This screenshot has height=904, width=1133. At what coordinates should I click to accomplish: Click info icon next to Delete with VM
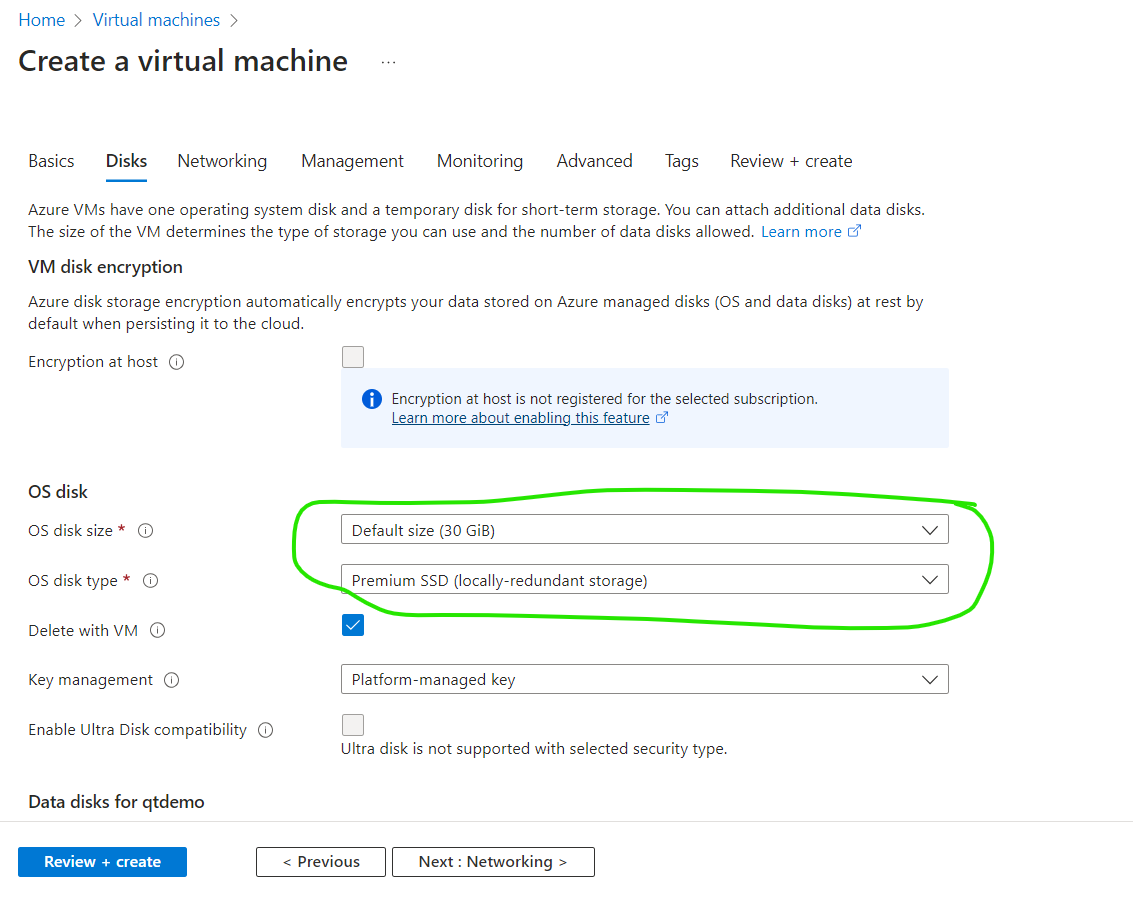(158, 631)
